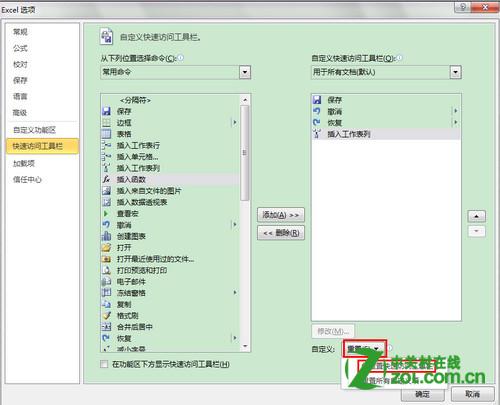Select the 格式刷 command
500x405 pixels.
pyautogui.click(x=170, y=316)
